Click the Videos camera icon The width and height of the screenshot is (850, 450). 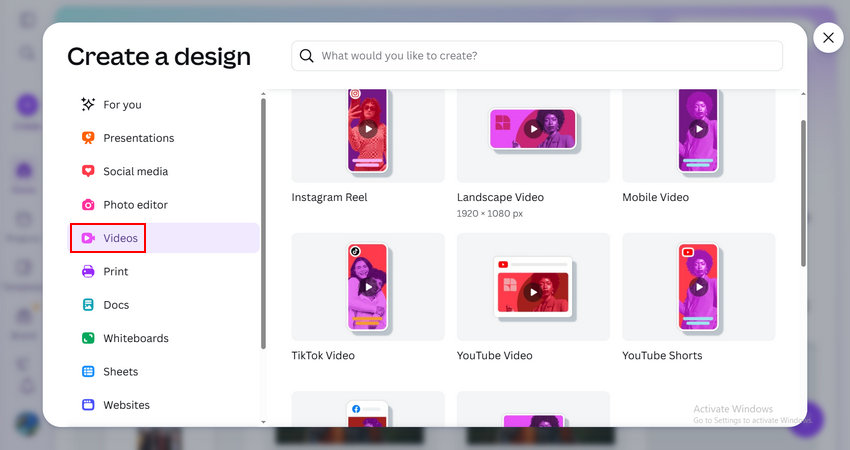88,238
